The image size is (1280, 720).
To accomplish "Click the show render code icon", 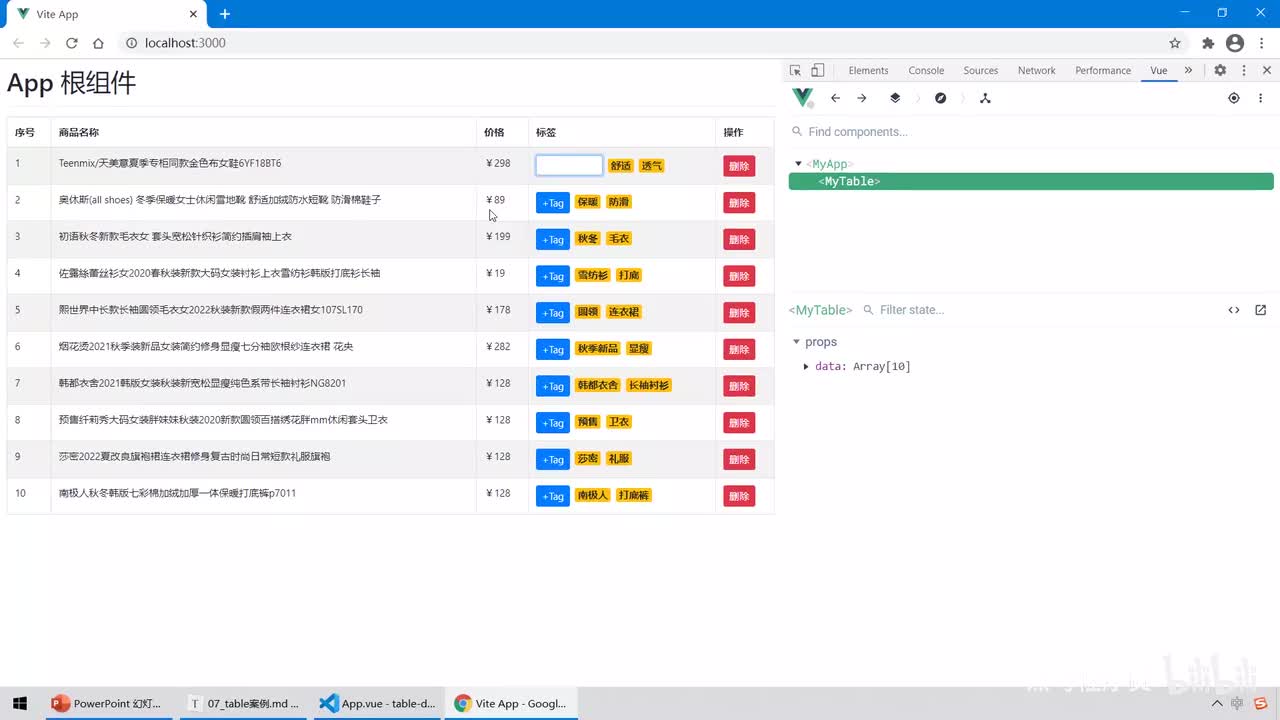I will click(x=1234, y=310).
